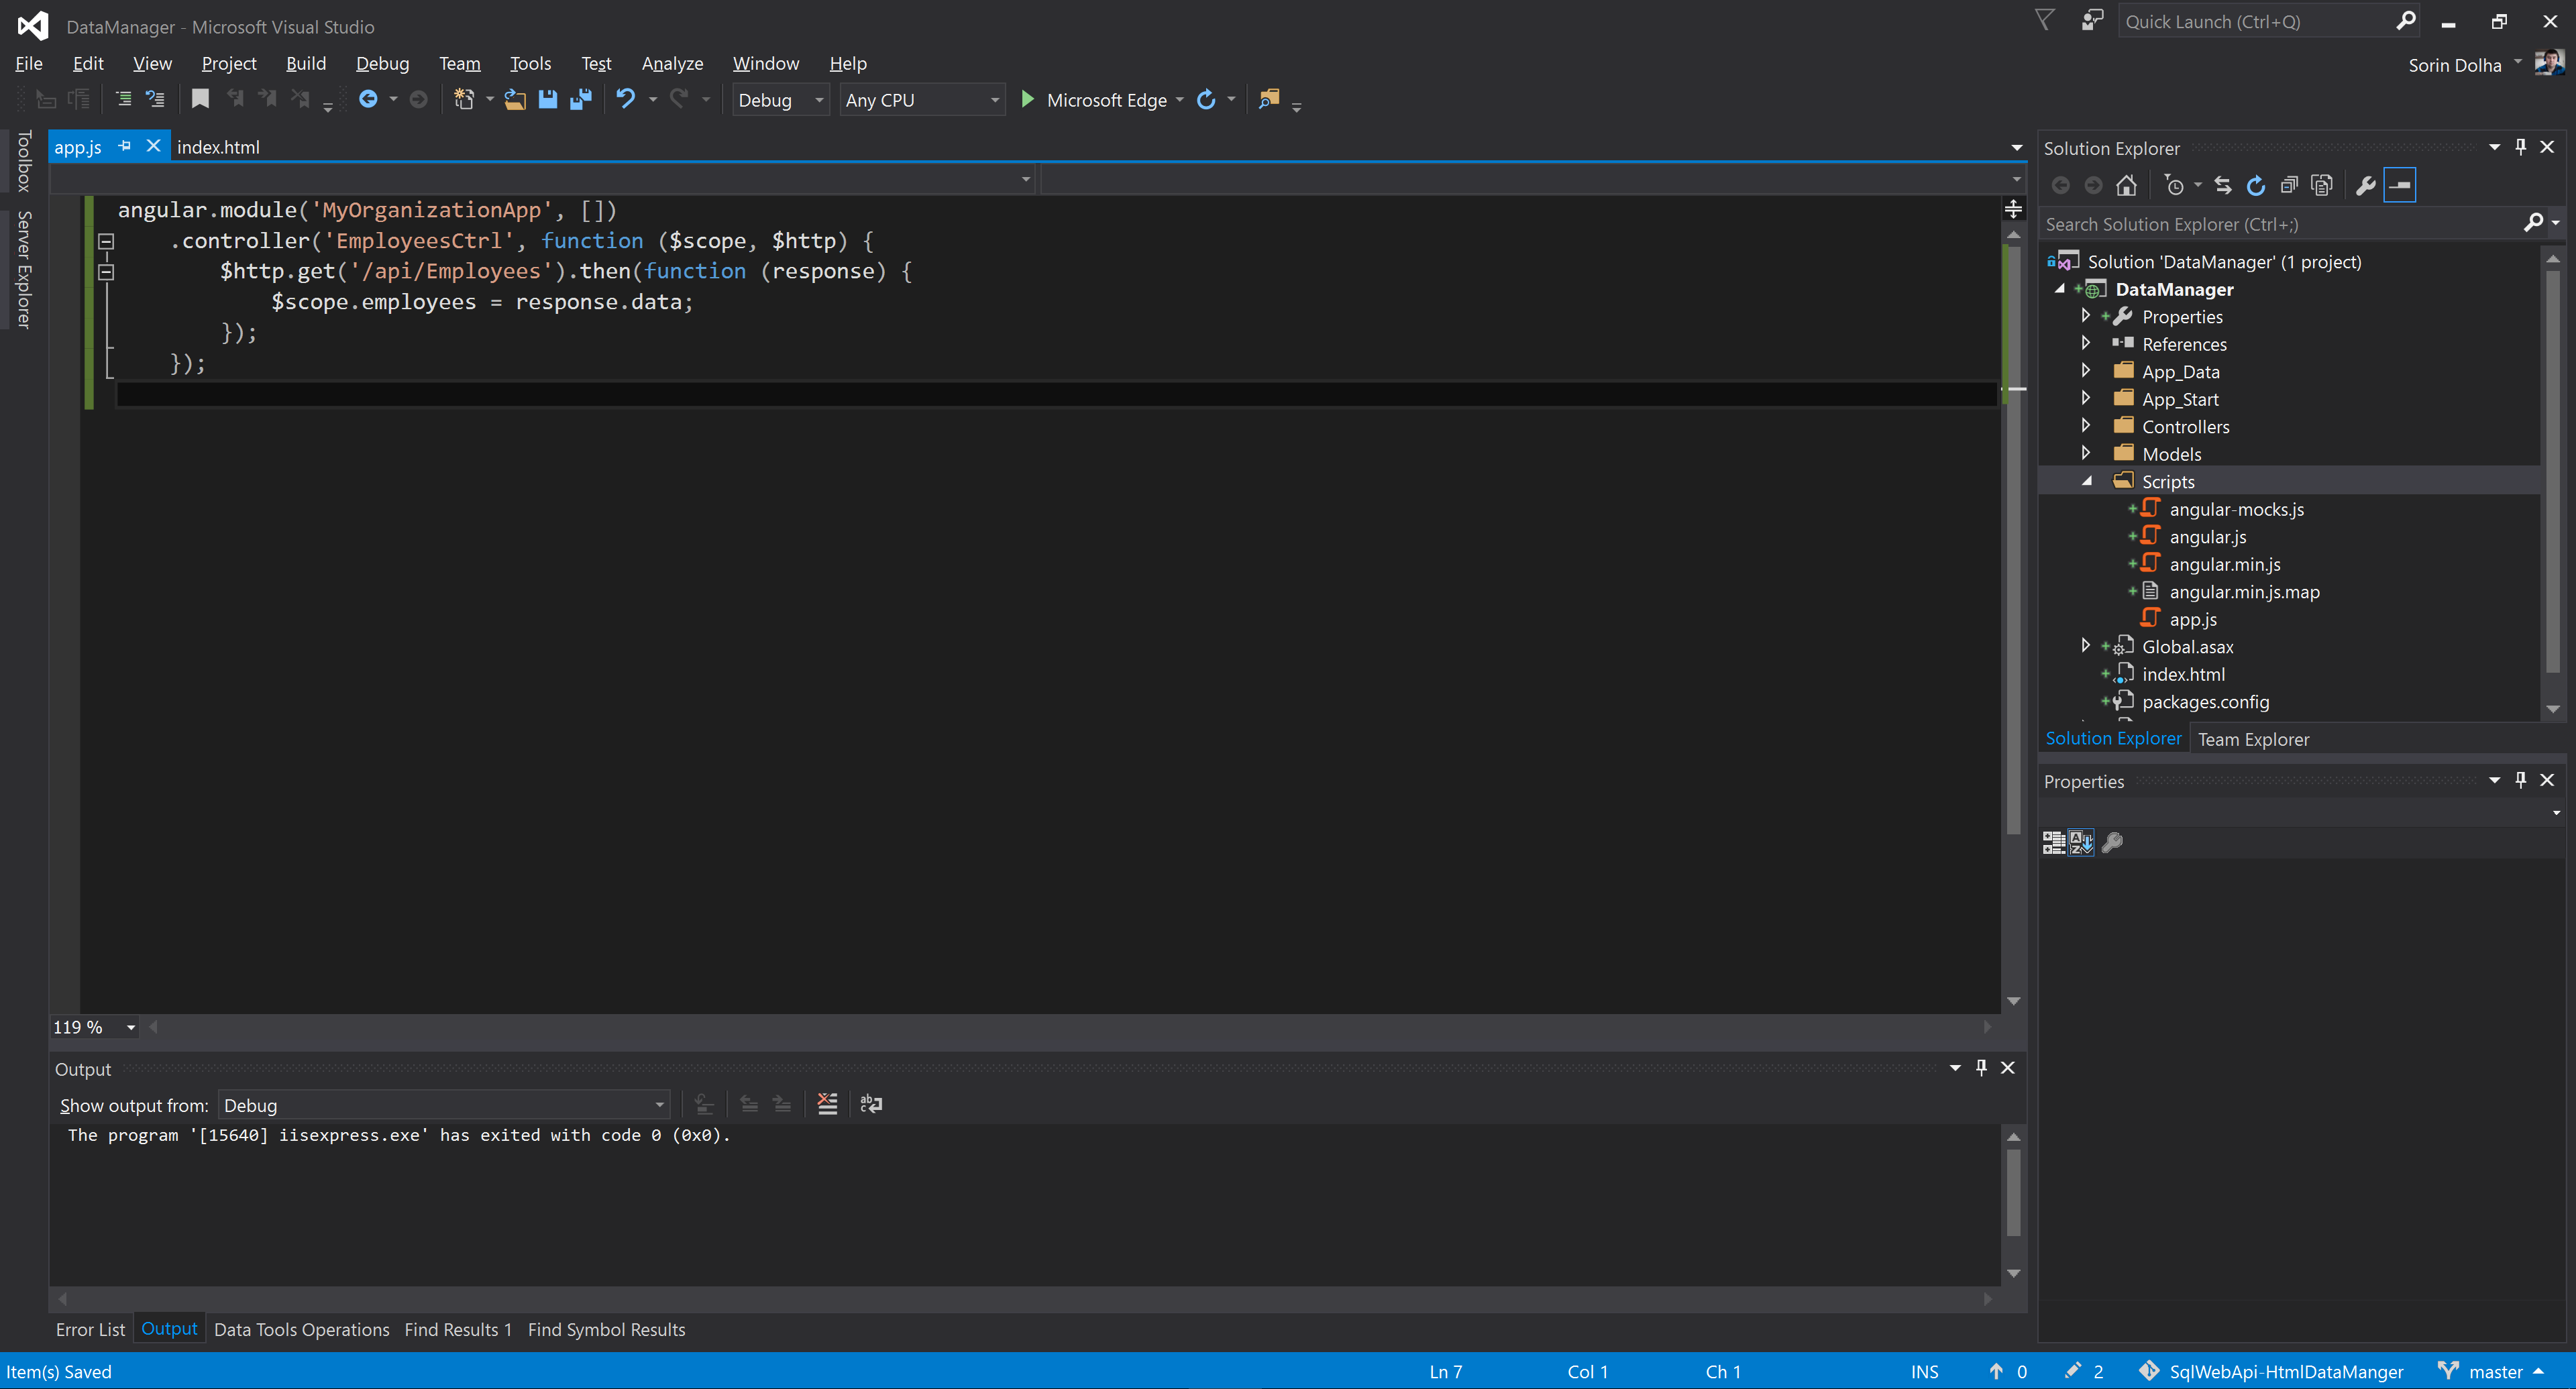Screen dimensions: 2576x1389
Task: Click Collapse All in Solution Explorer toolbar
Action: pos(2289,185)
